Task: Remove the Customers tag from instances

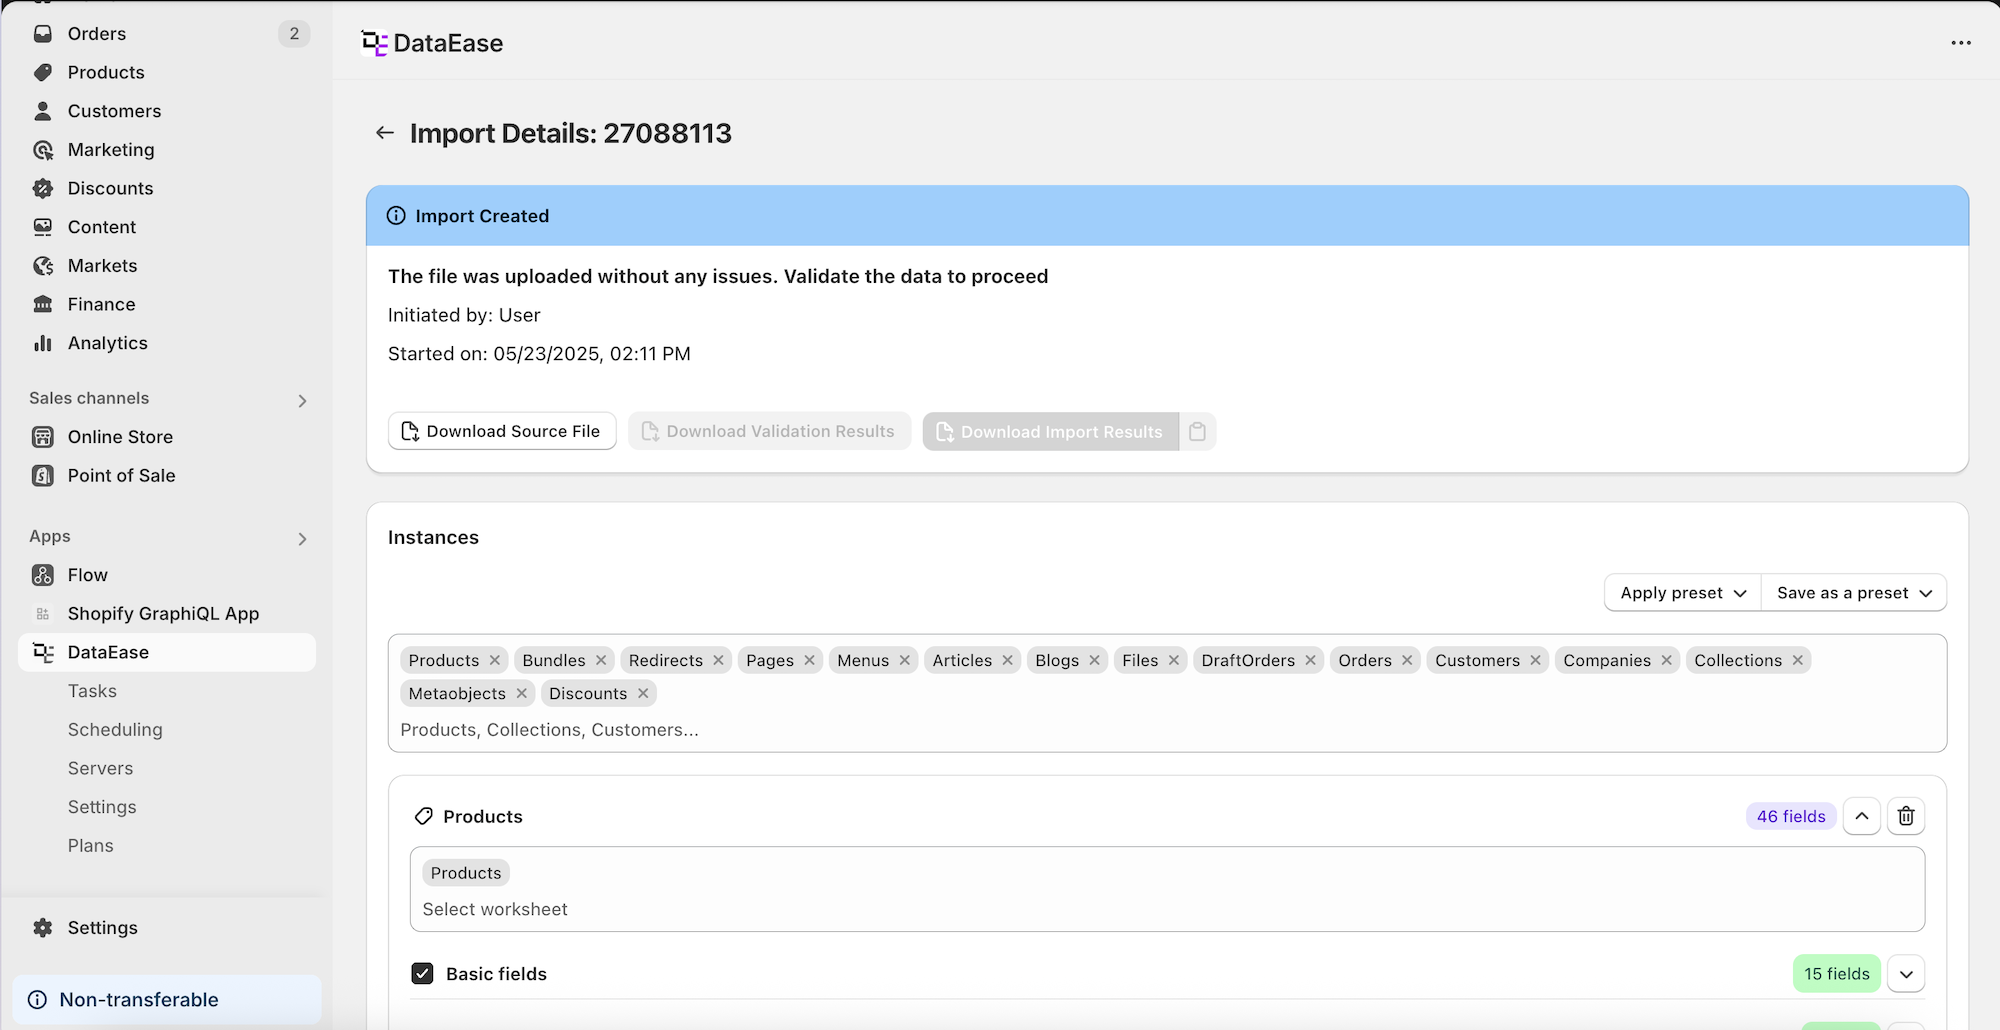Action: 1535,660
